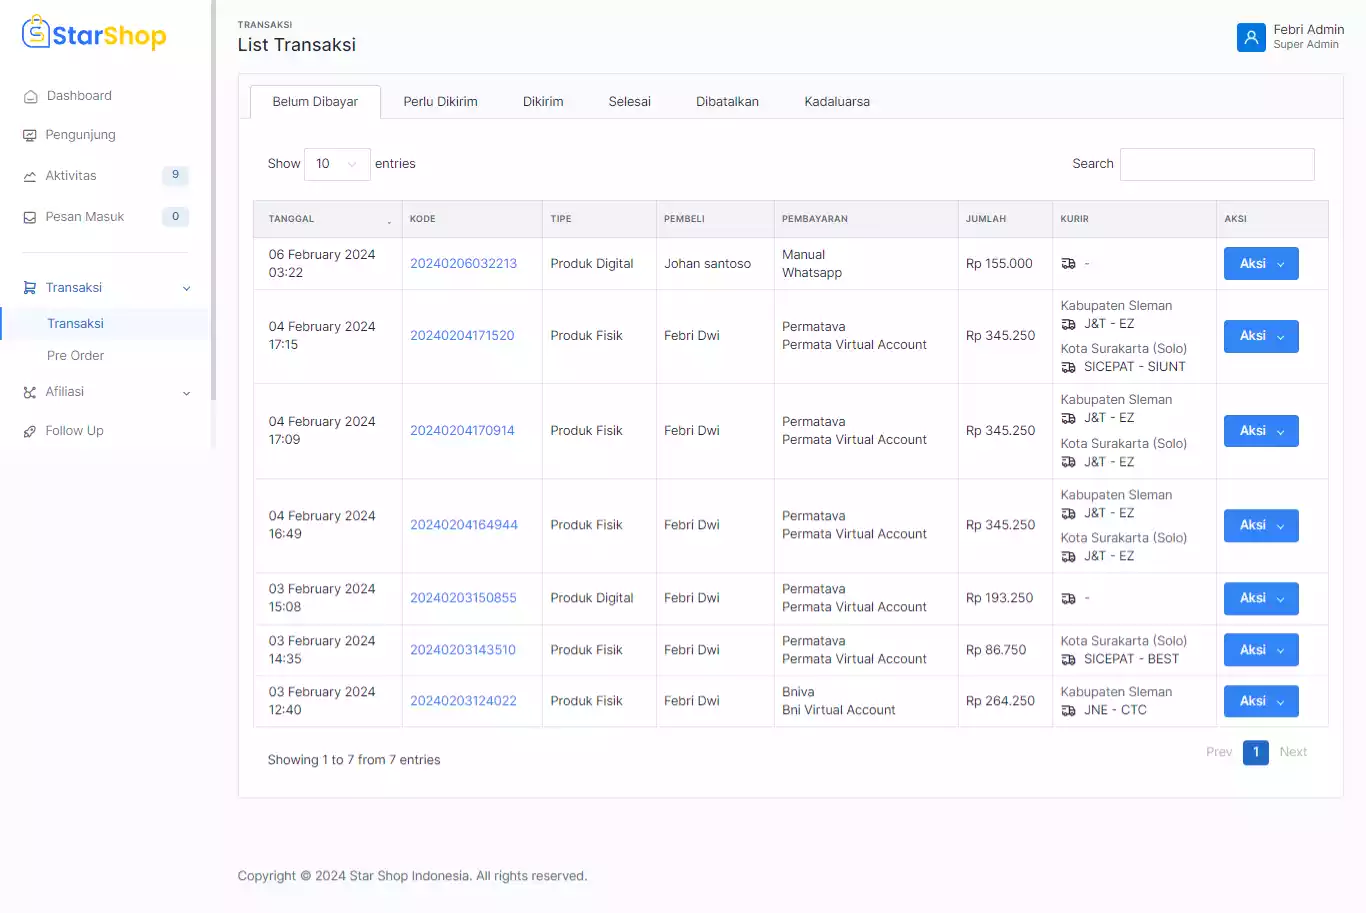Viewport: 1366px width, 913px height.
Task: Open Dashboard via its home icon
Action: tap(30, 96)
